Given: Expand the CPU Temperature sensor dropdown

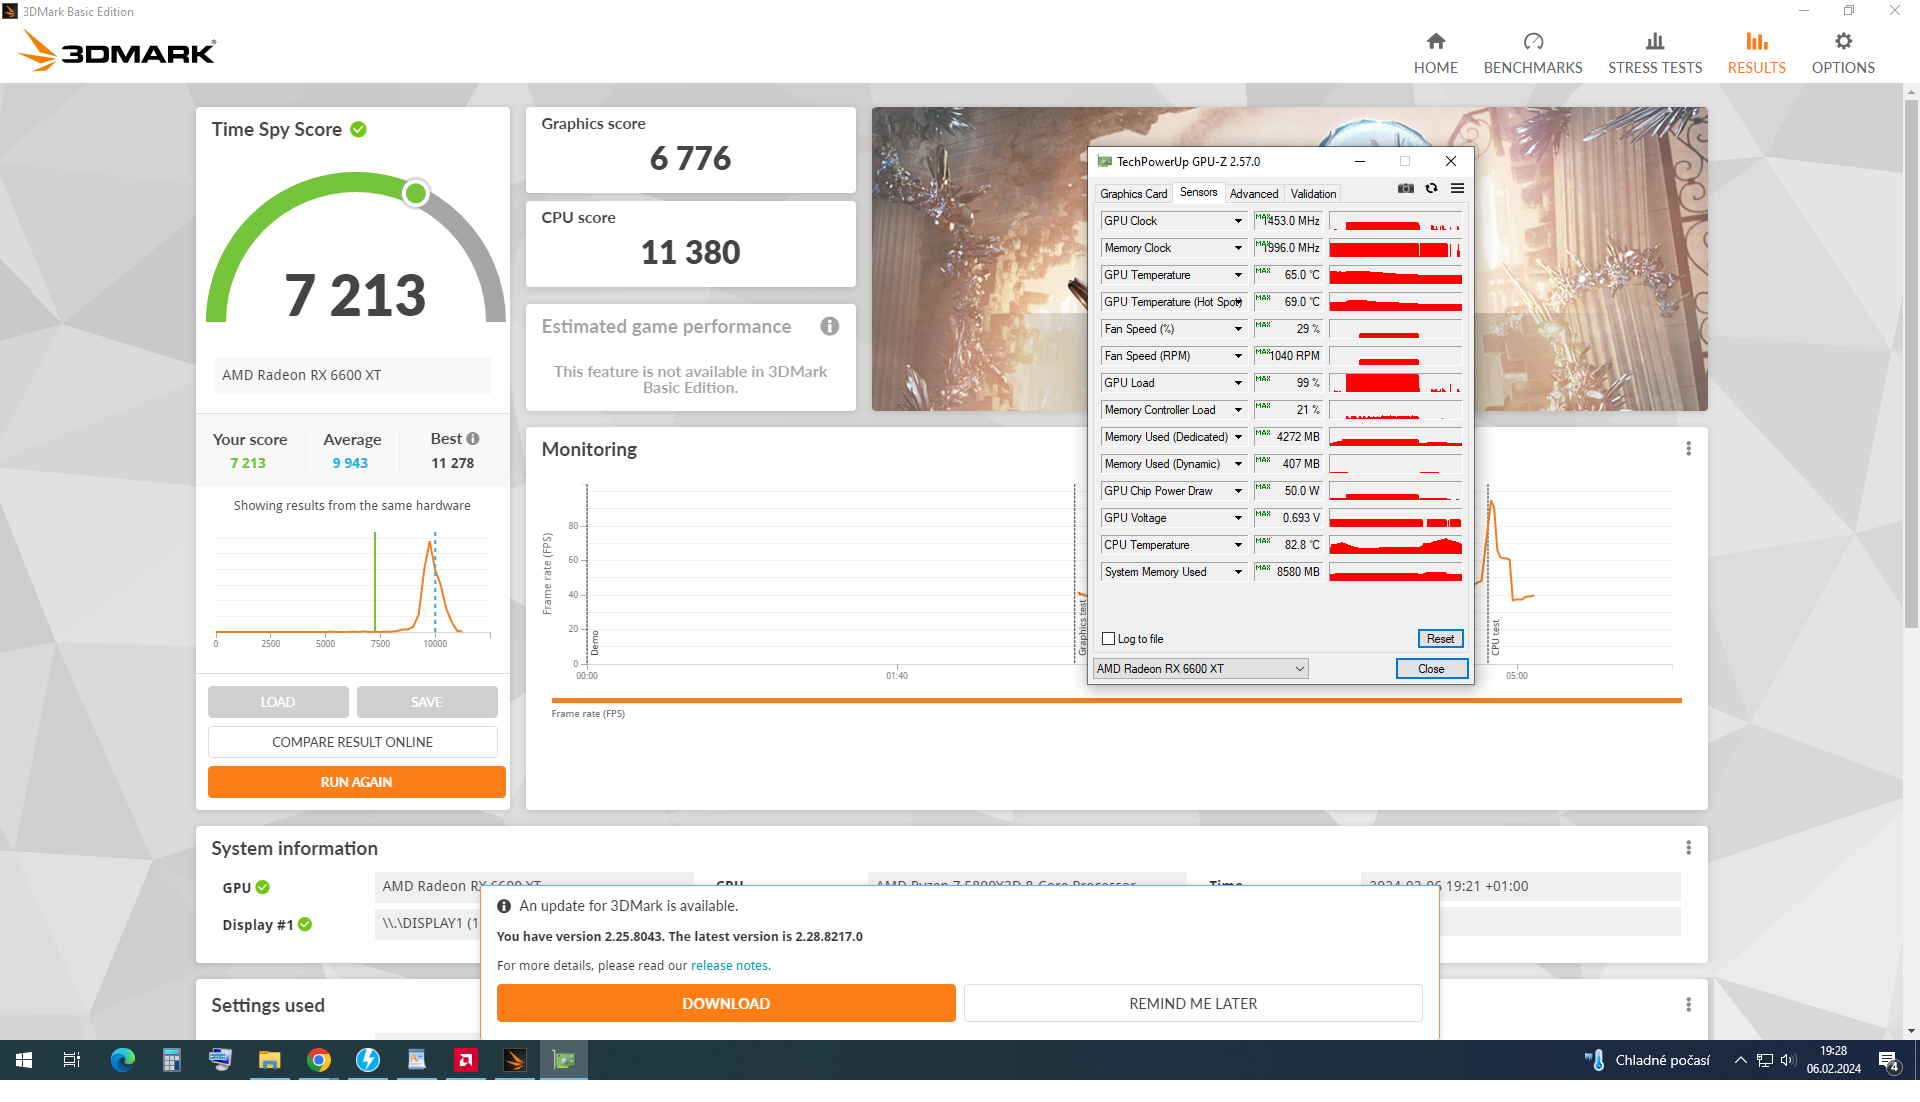Looking at the screenshot, I should [1238, 545].
